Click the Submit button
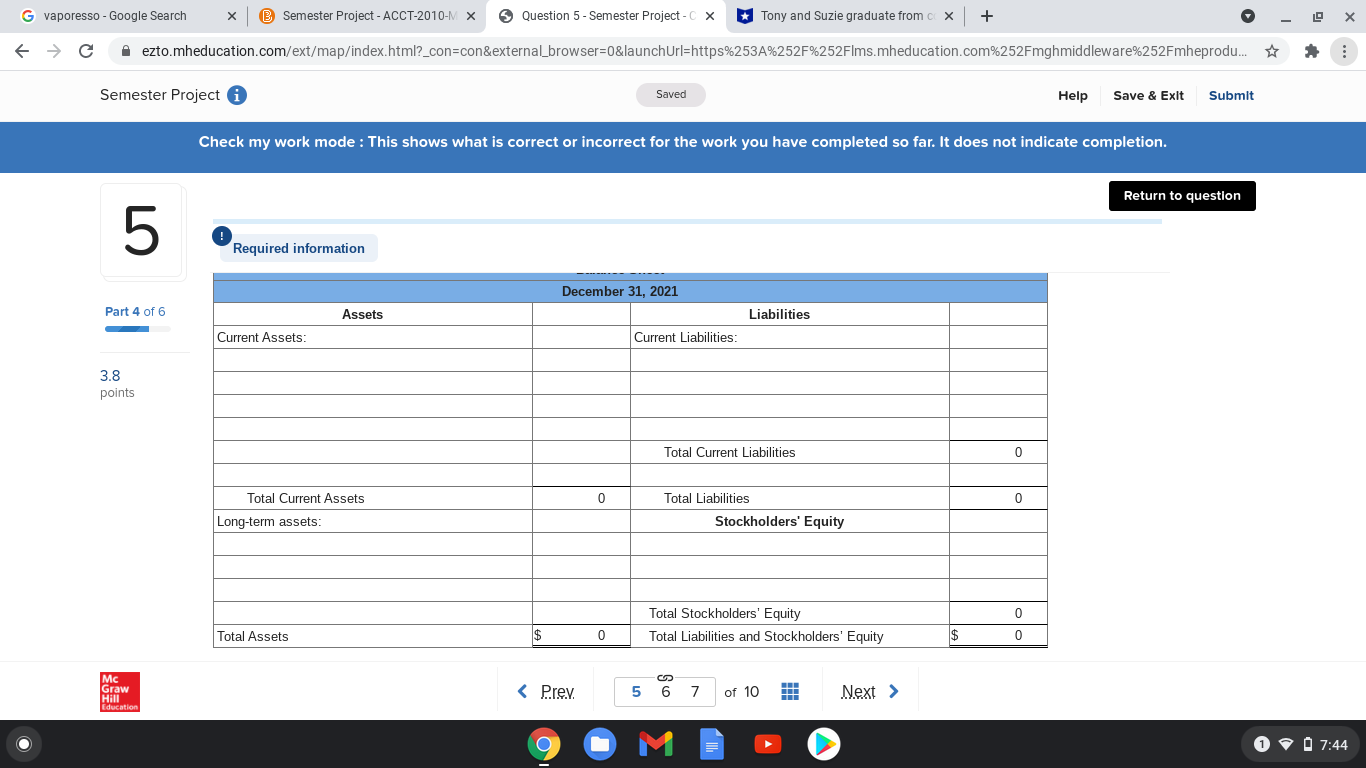 point(1231,95)
